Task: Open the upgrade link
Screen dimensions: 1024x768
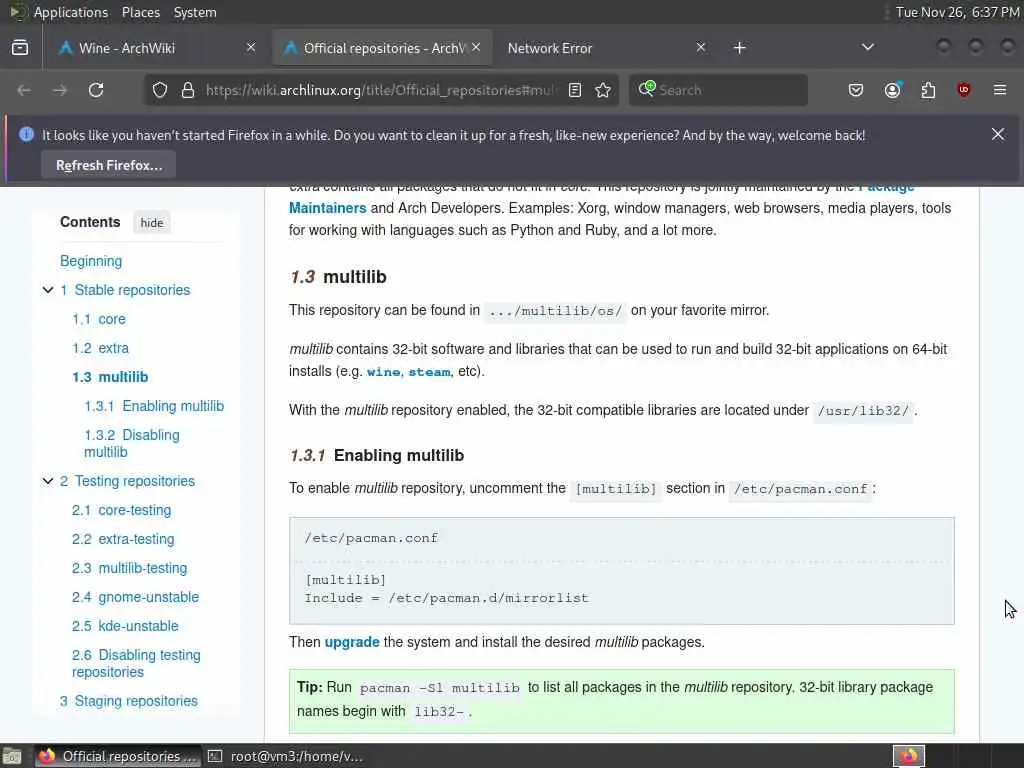Action: [352, 641]
